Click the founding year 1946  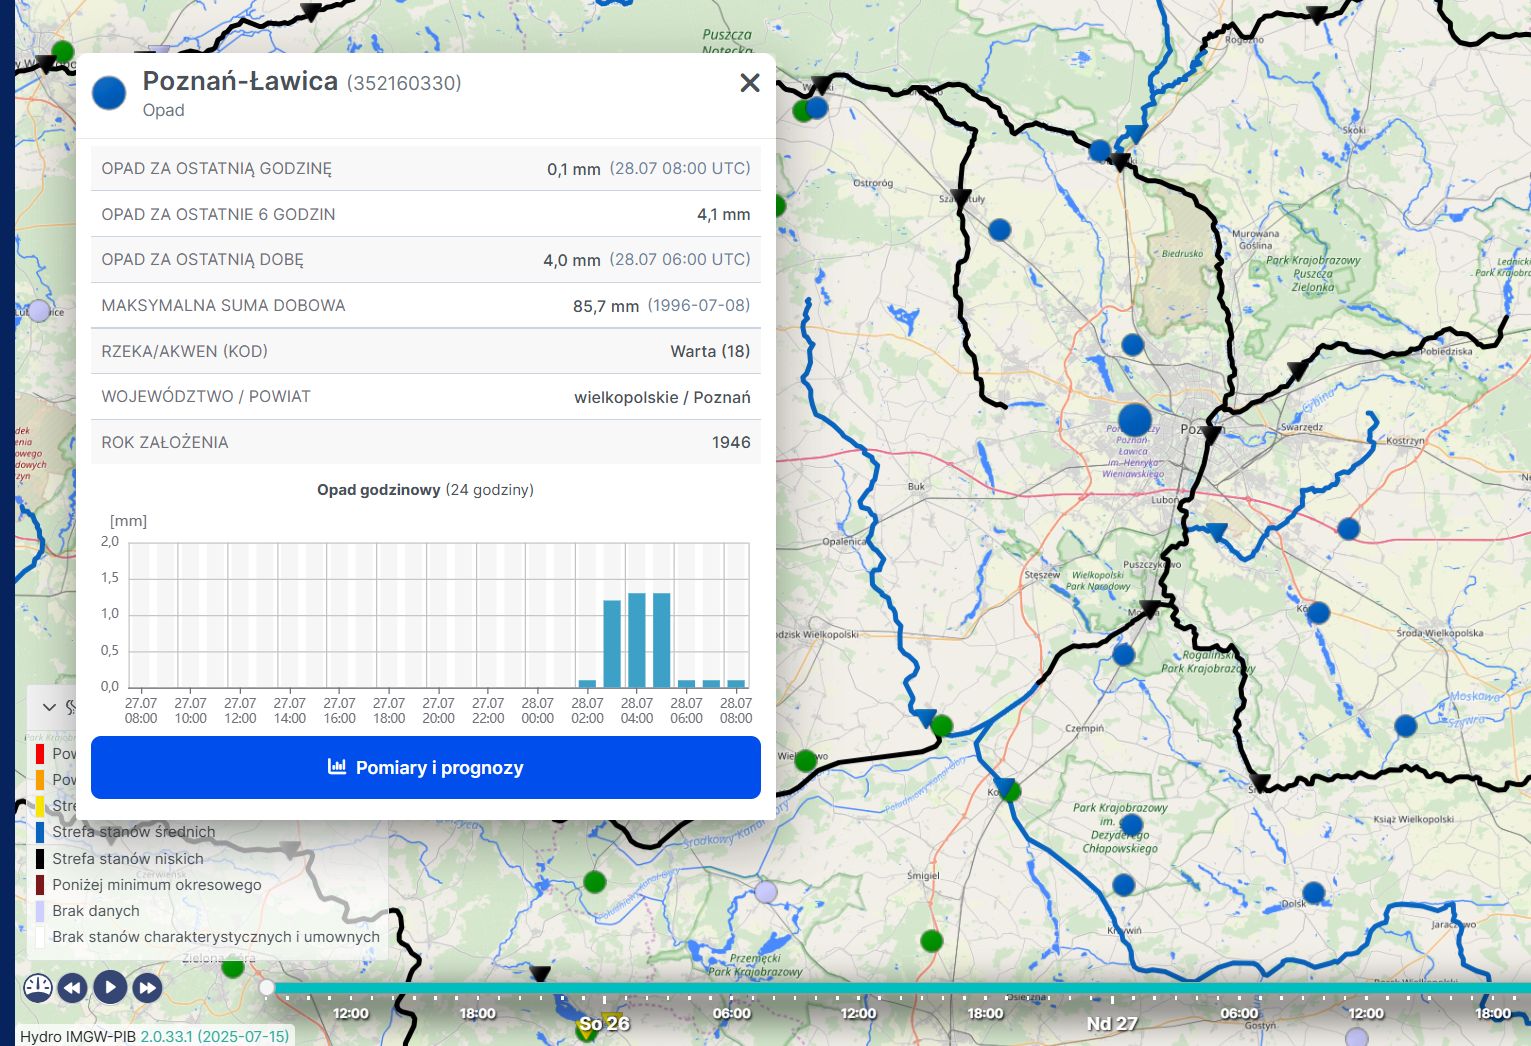[x=731, y=442]
